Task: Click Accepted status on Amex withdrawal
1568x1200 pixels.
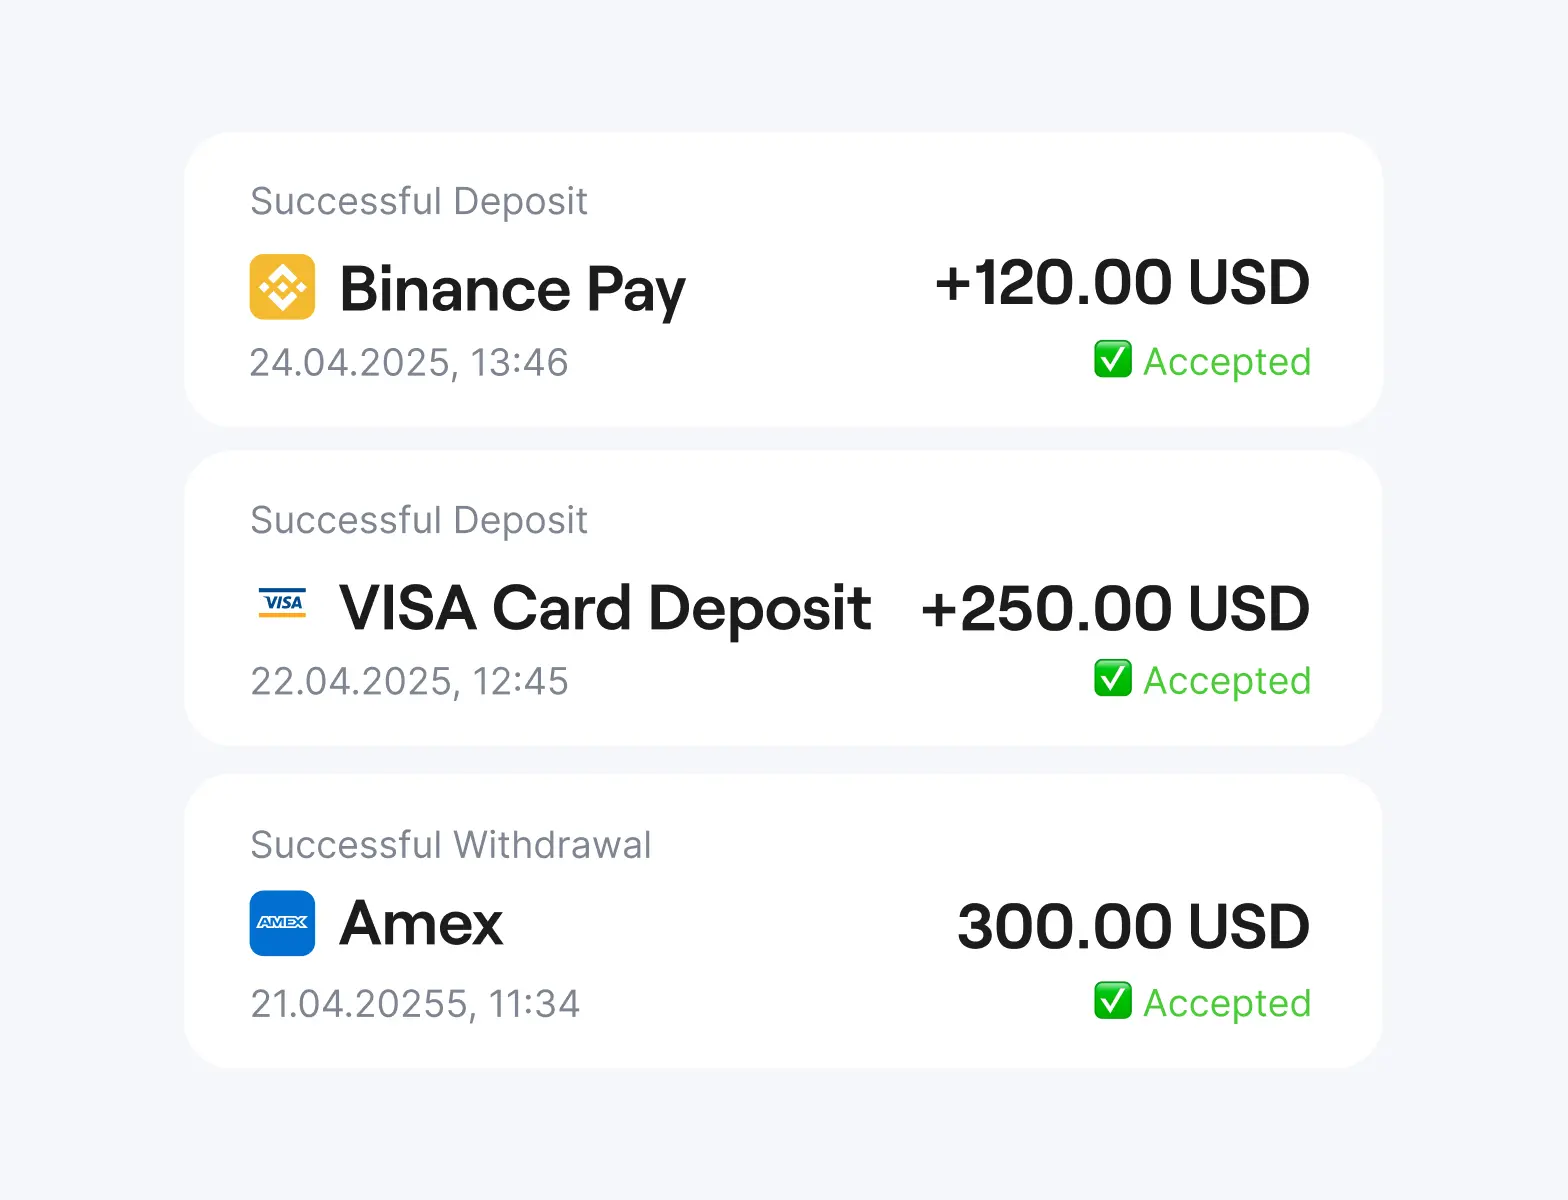Action: pyautogui.click(x=1226, y=1003)
